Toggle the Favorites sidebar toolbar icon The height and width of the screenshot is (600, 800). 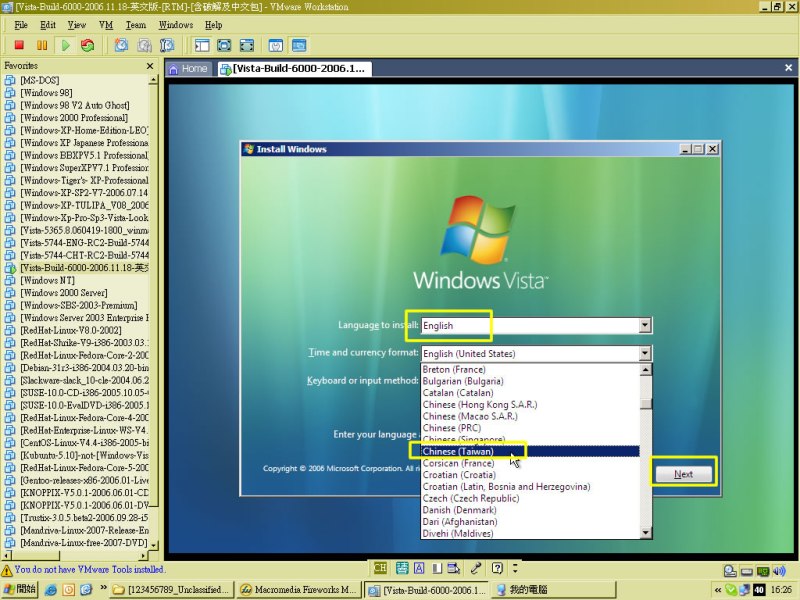(202, 45)
